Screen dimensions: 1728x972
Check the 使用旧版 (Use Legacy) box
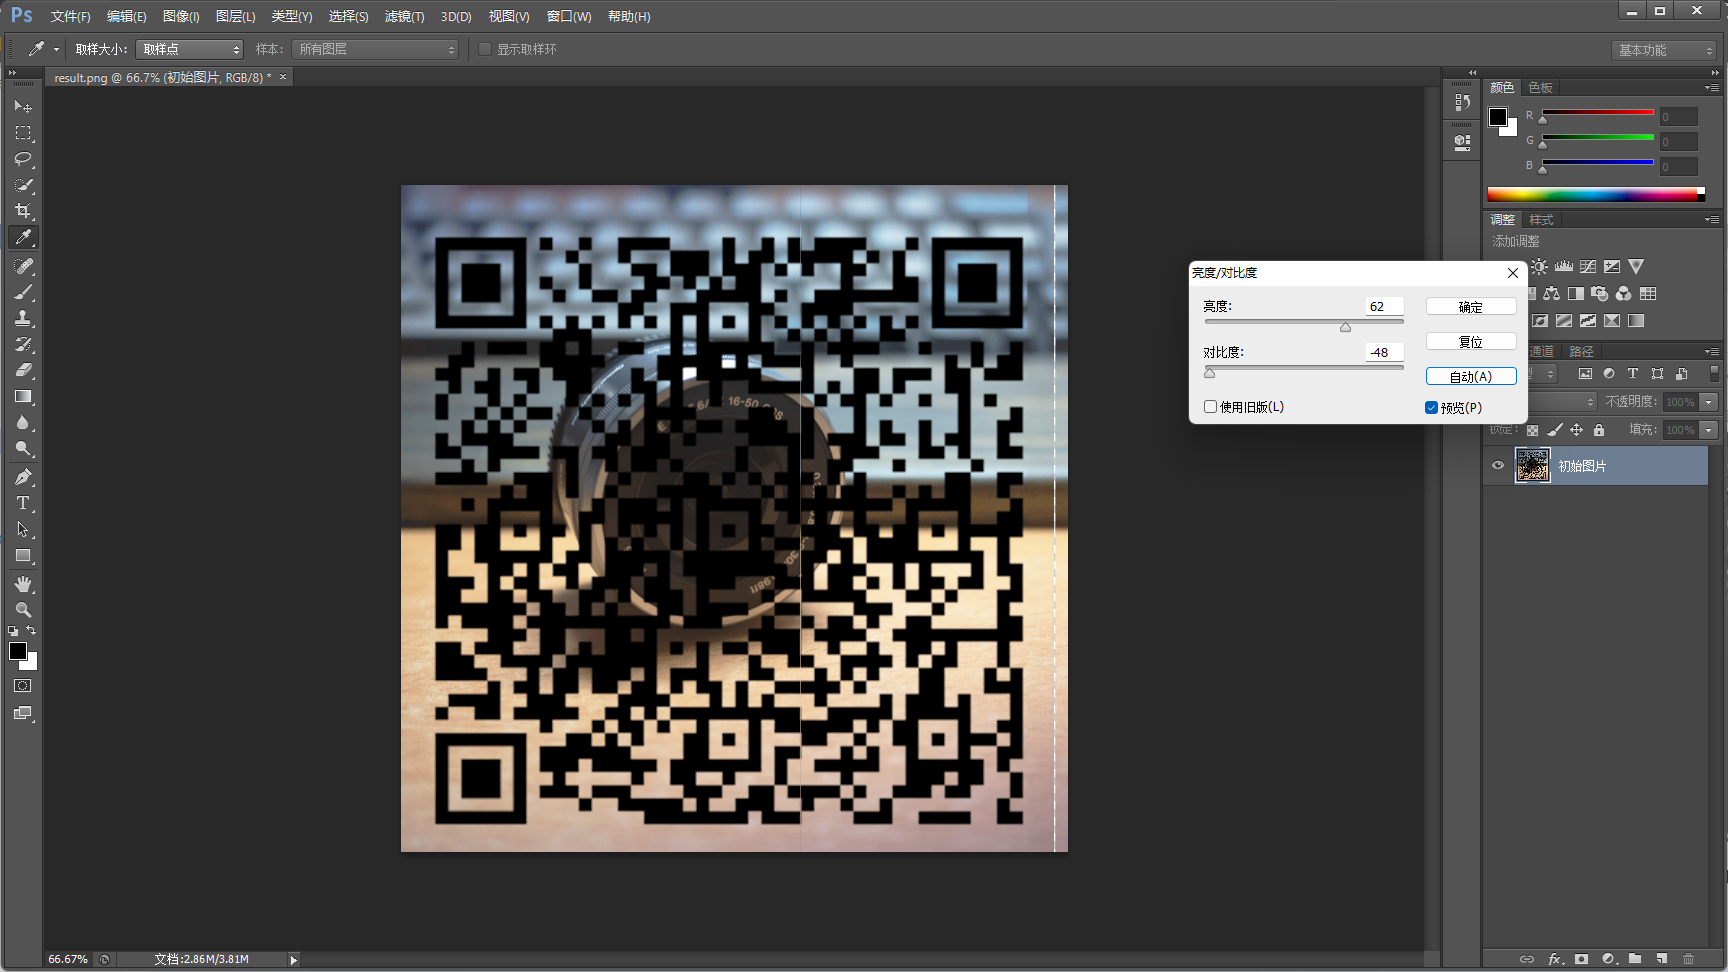click(1210, 407)
